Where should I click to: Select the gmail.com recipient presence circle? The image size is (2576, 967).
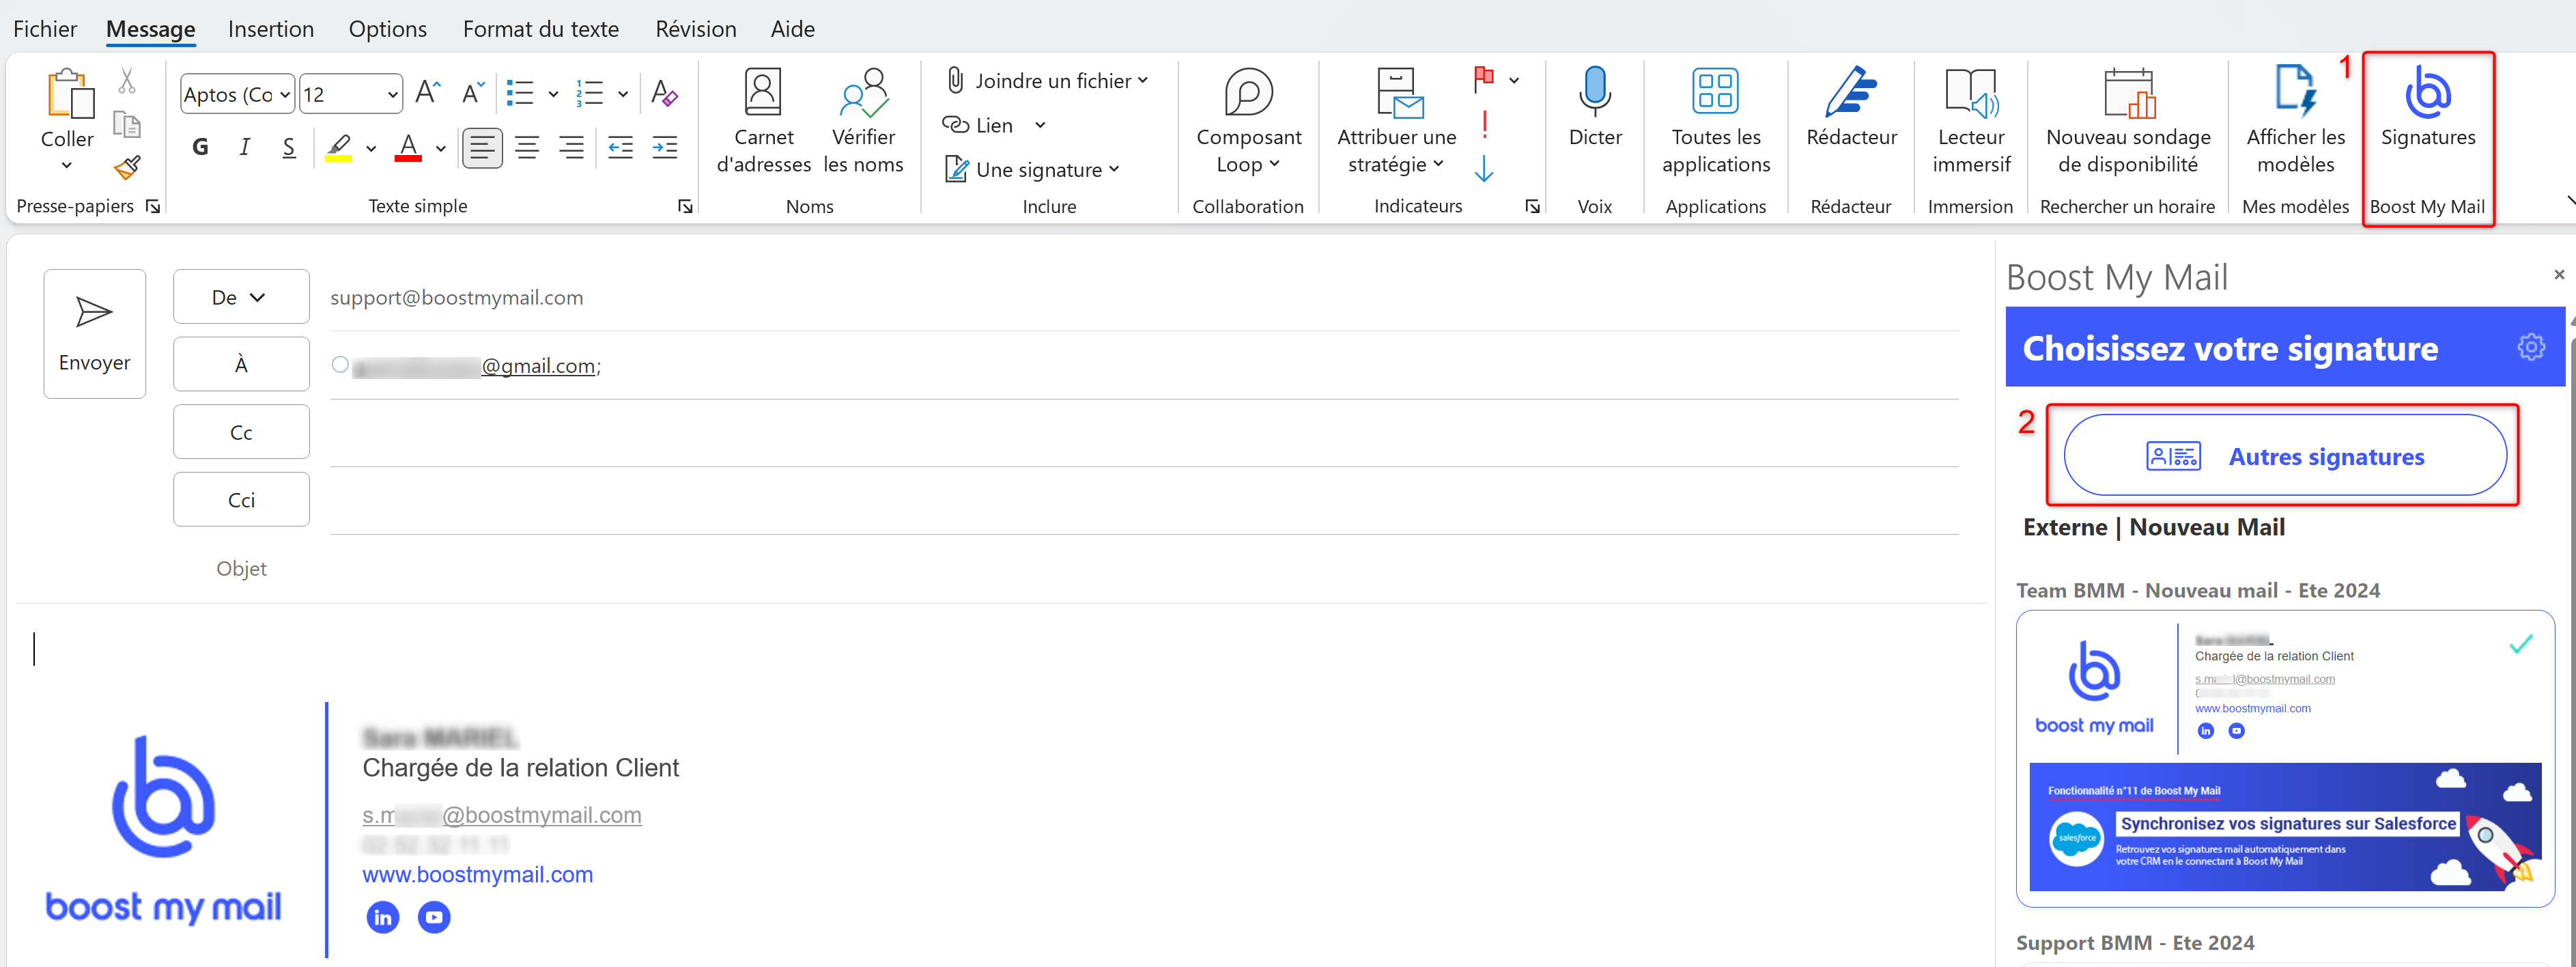[x=340, y=365]
